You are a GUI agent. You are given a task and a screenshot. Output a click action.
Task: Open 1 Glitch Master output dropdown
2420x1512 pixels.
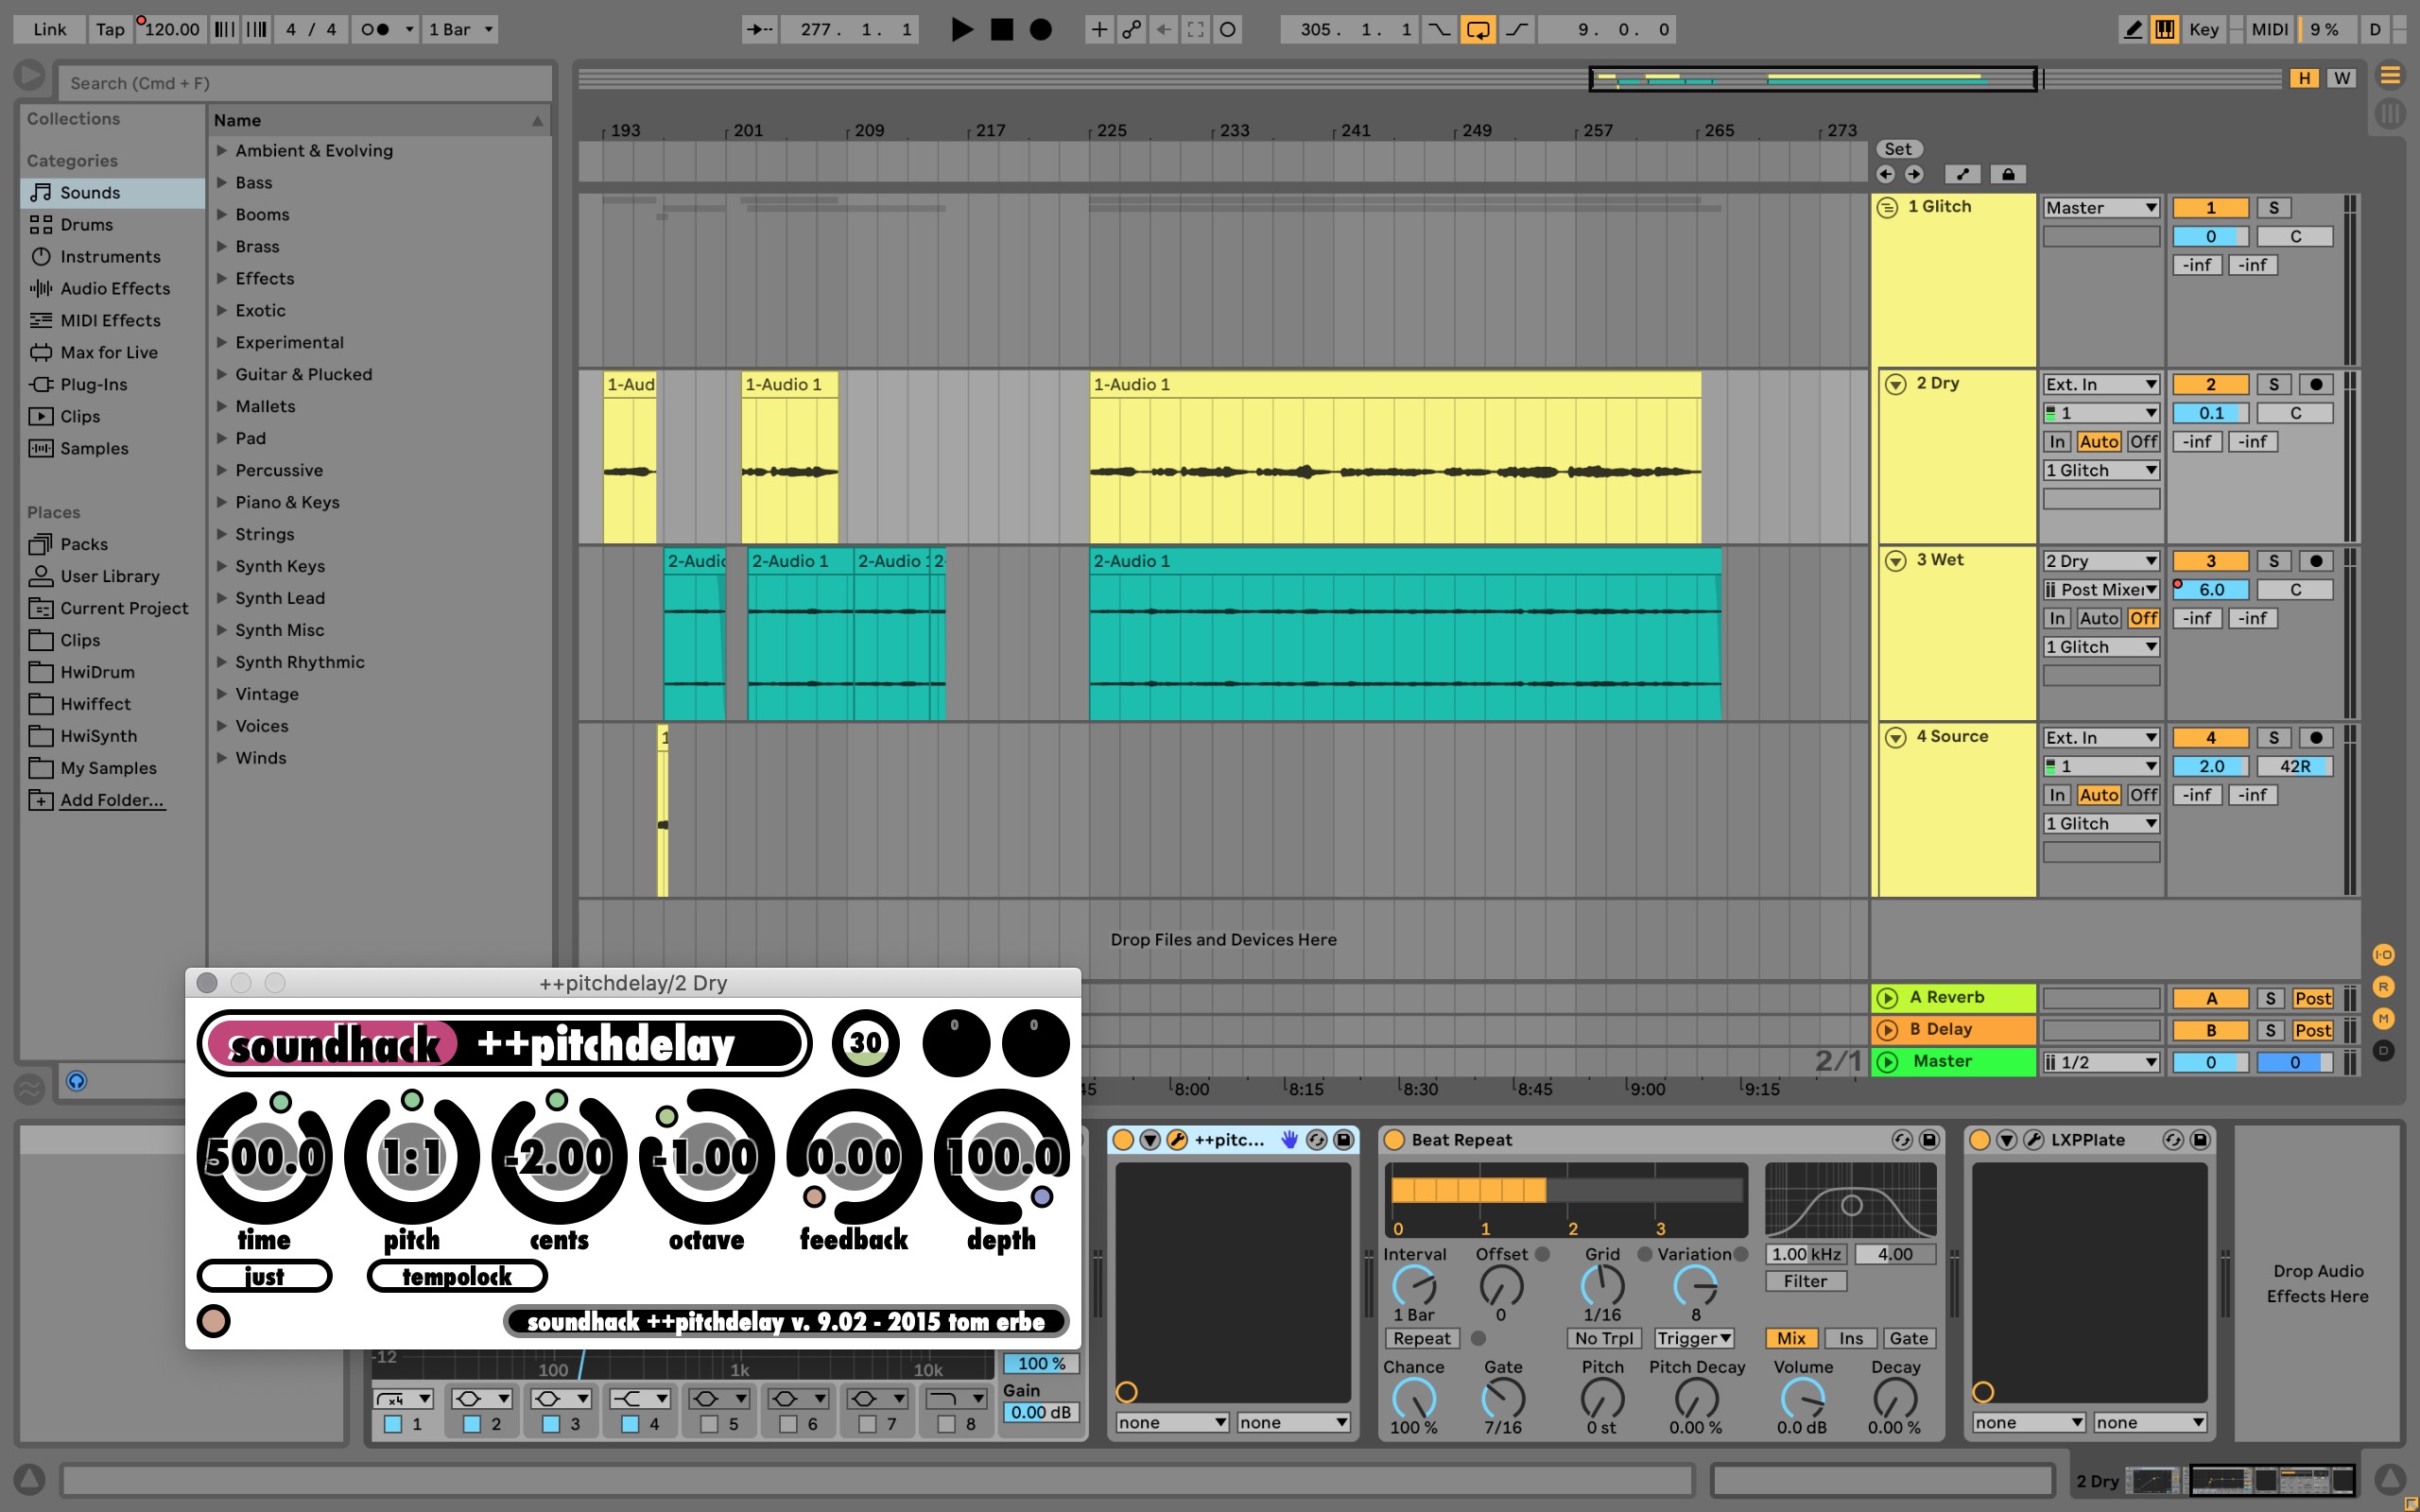[x=2100, y=208]
